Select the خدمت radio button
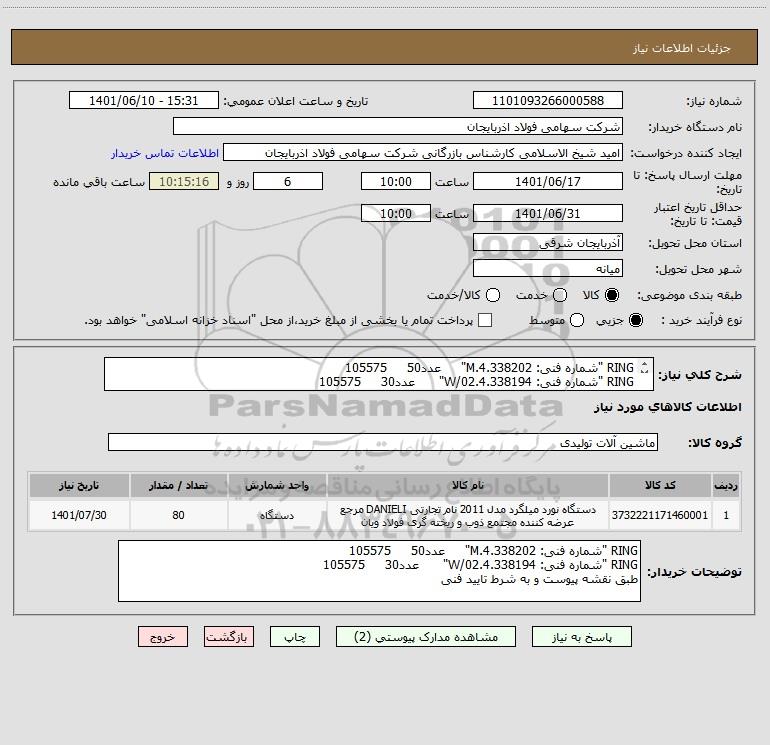The width and height of the screenshot is (770, 745). point(560,295)
